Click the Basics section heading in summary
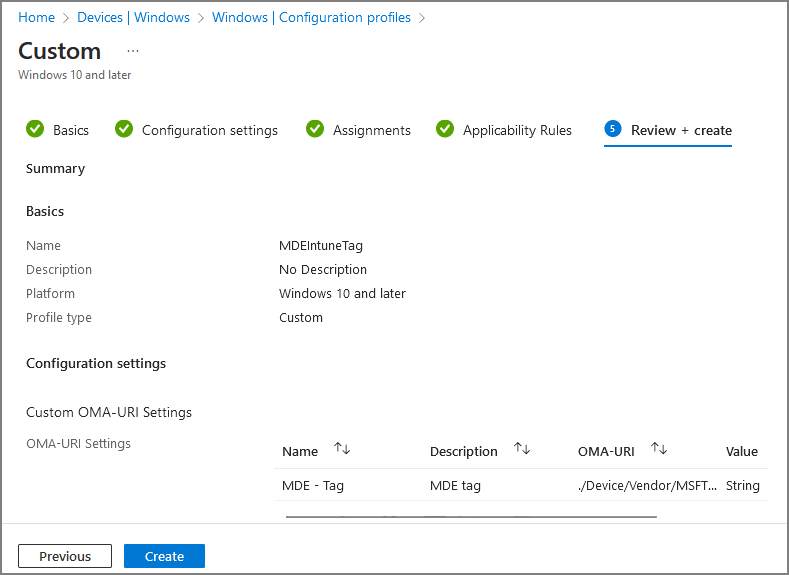Viewport: 789px width, 575px height. pyautogui.click(x=45, y=211)
